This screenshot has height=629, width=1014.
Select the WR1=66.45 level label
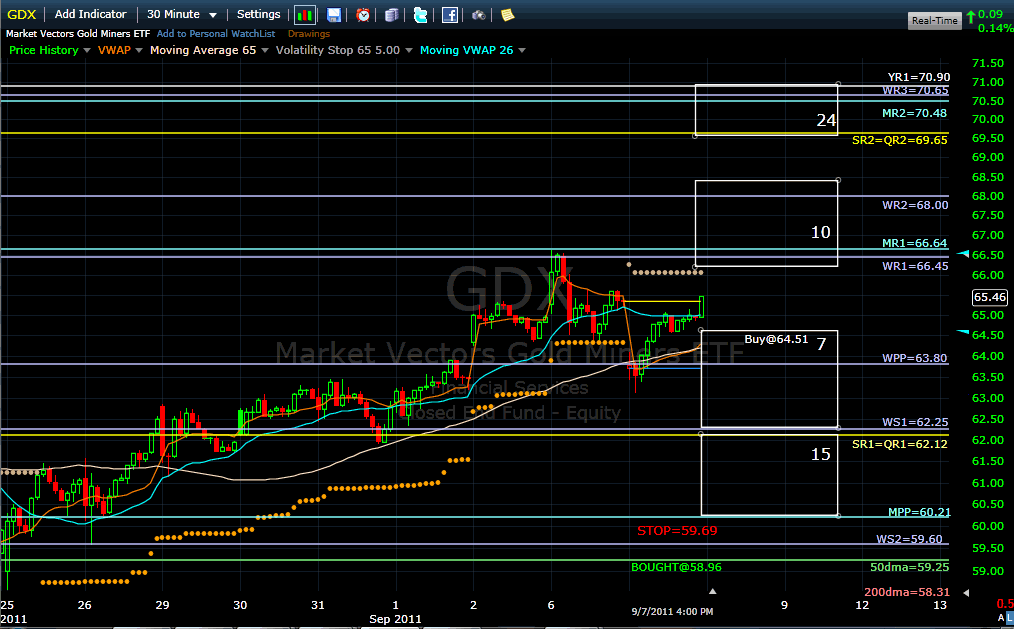915,266
